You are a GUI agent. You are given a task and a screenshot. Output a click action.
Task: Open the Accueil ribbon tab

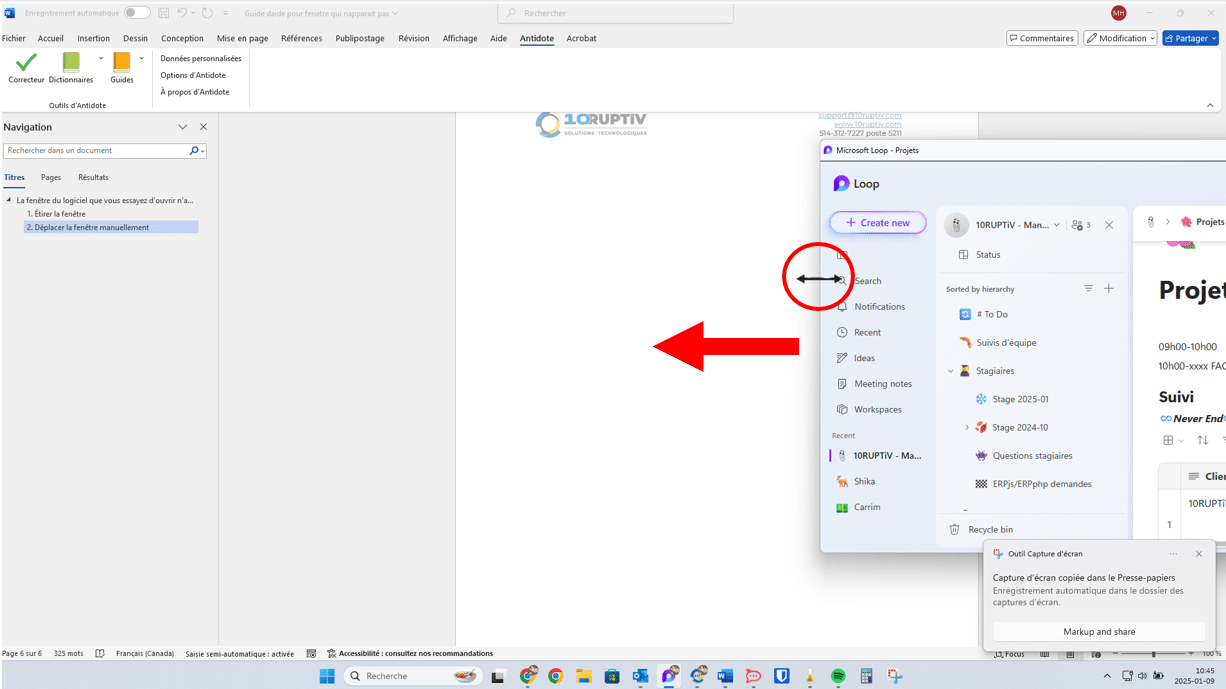point(50,38)
